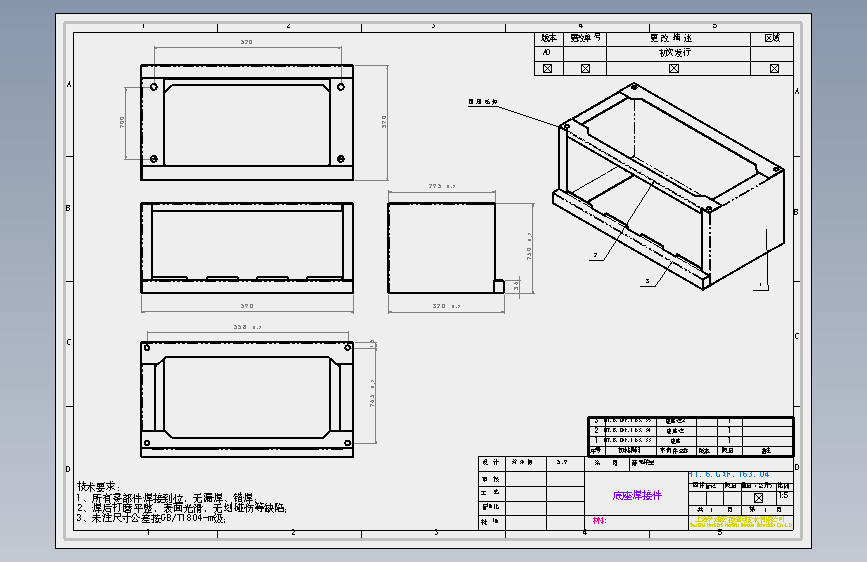Click note 2 about 焊后打磨平整
This screenshot has height=562, width=867.
point(182,508)
